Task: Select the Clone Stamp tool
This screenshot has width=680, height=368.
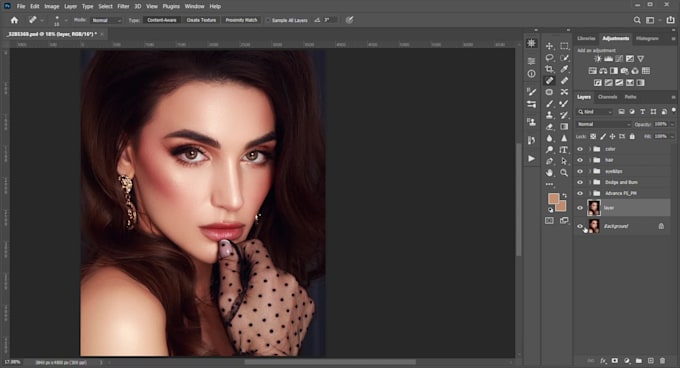Action: [x=549, y=115]
